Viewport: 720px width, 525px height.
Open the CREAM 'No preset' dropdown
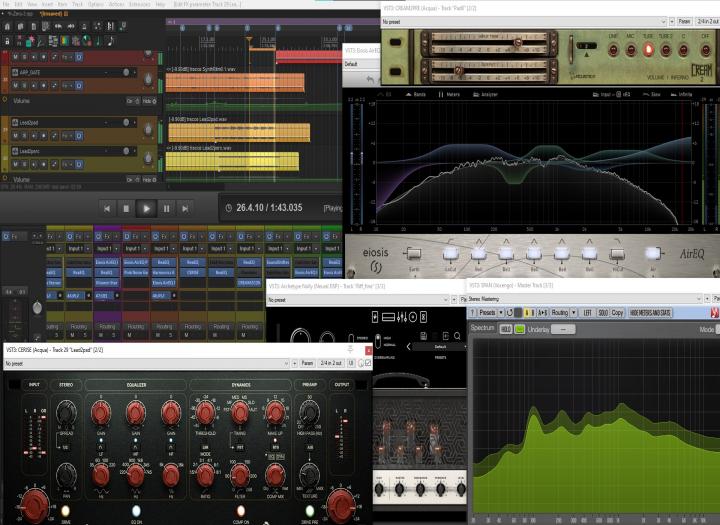(524, 22)
